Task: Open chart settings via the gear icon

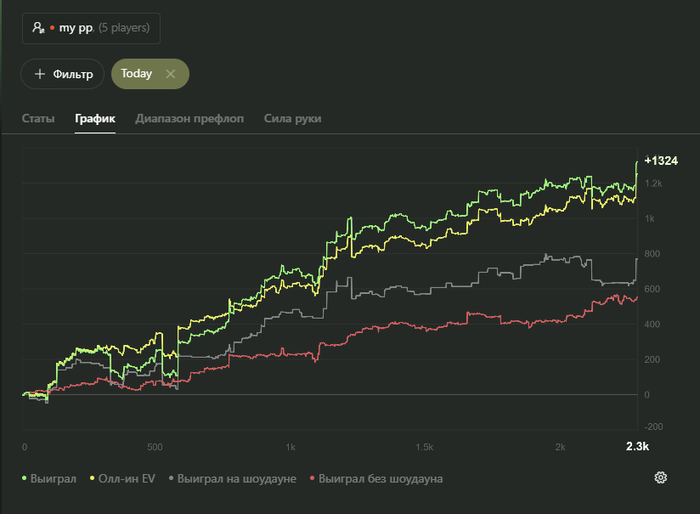Action: coord(660,478)
